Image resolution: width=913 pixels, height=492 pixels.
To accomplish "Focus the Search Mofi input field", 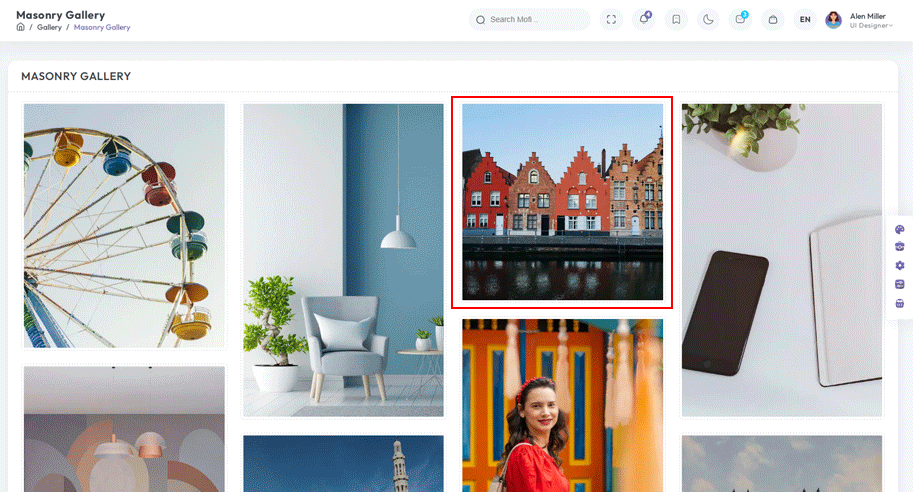I will (x=529, y=19).
